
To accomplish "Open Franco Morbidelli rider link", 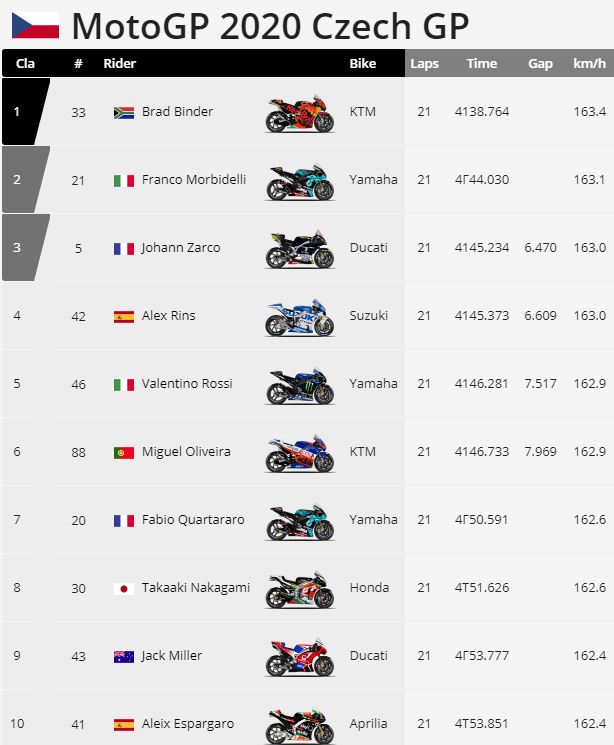I will coord(194,180).
